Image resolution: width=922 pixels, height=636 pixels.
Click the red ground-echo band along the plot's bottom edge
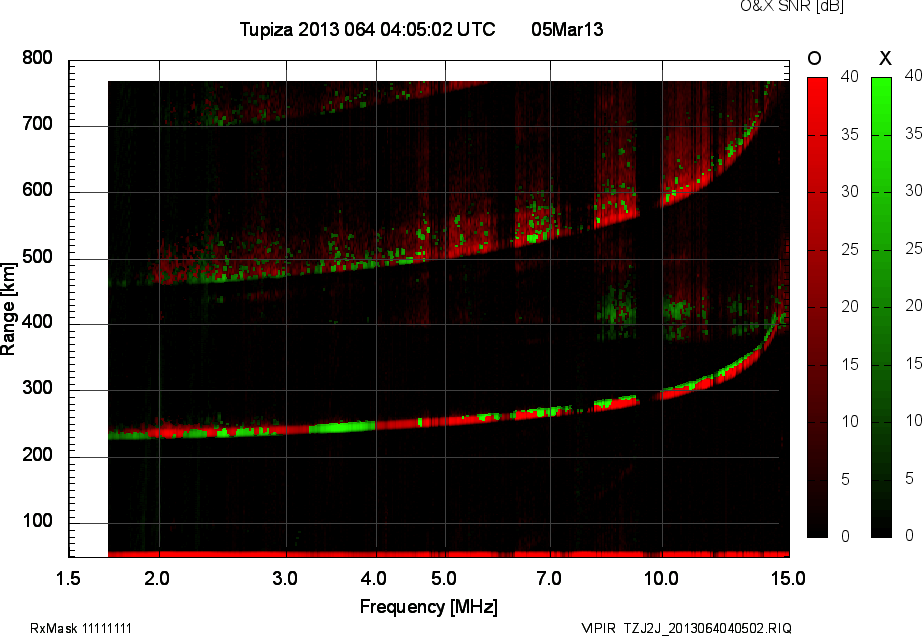(x=449, y=554)
